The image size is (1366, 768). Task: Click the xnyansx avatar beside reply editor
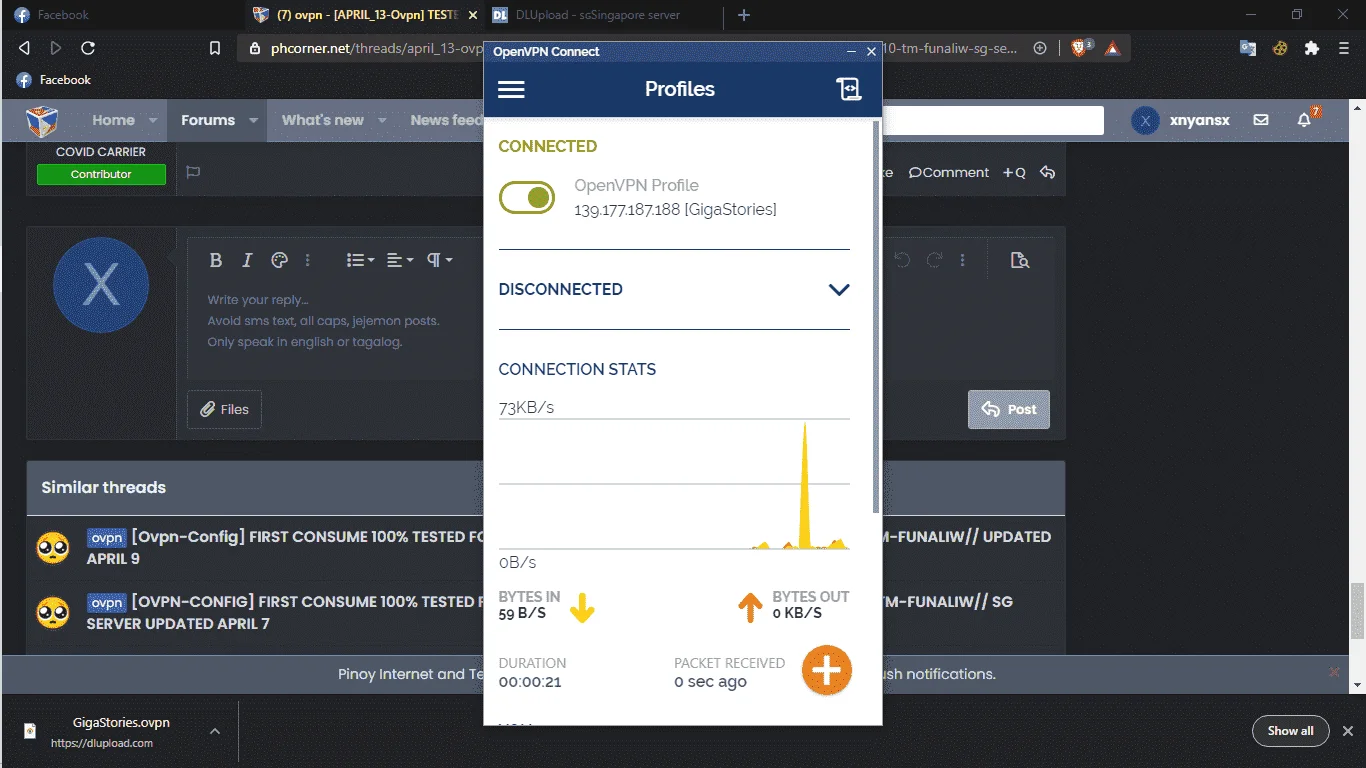click(101, 285)
